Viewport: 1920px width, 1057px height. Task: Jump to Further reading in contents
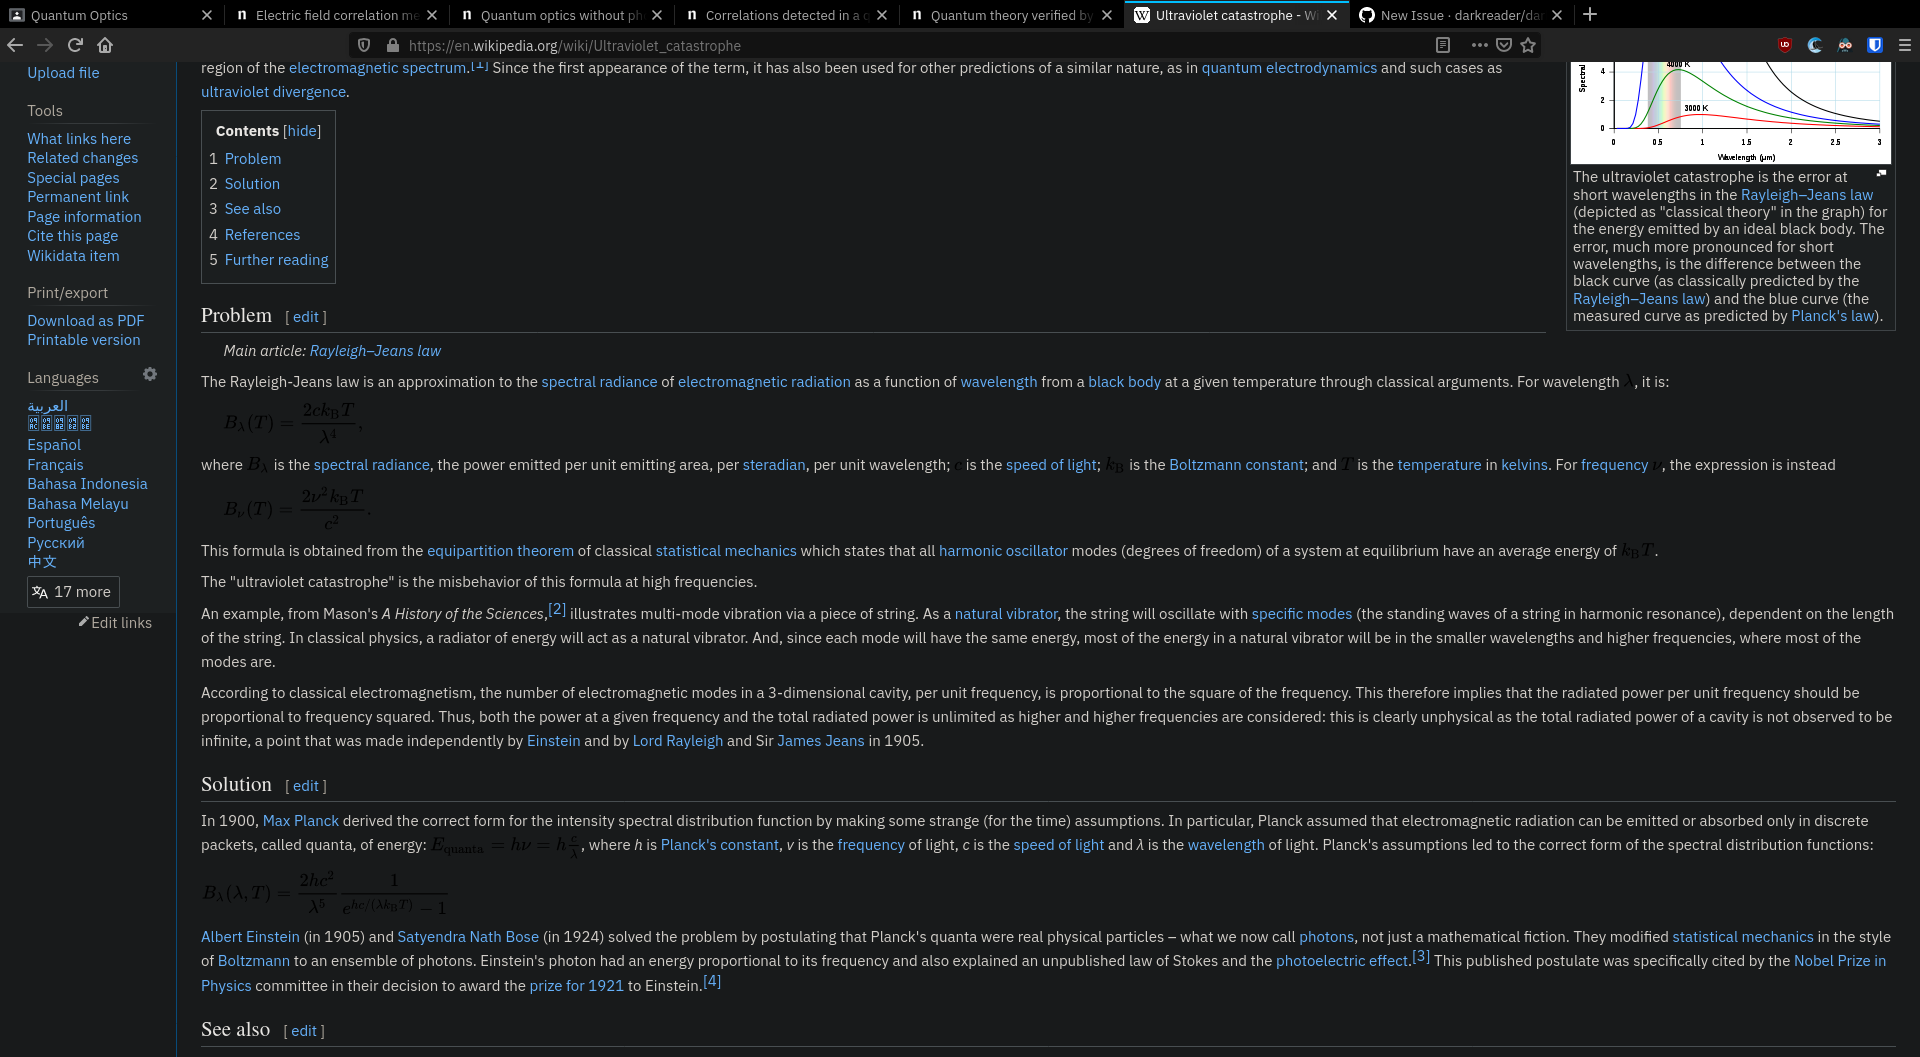point(276,260)
